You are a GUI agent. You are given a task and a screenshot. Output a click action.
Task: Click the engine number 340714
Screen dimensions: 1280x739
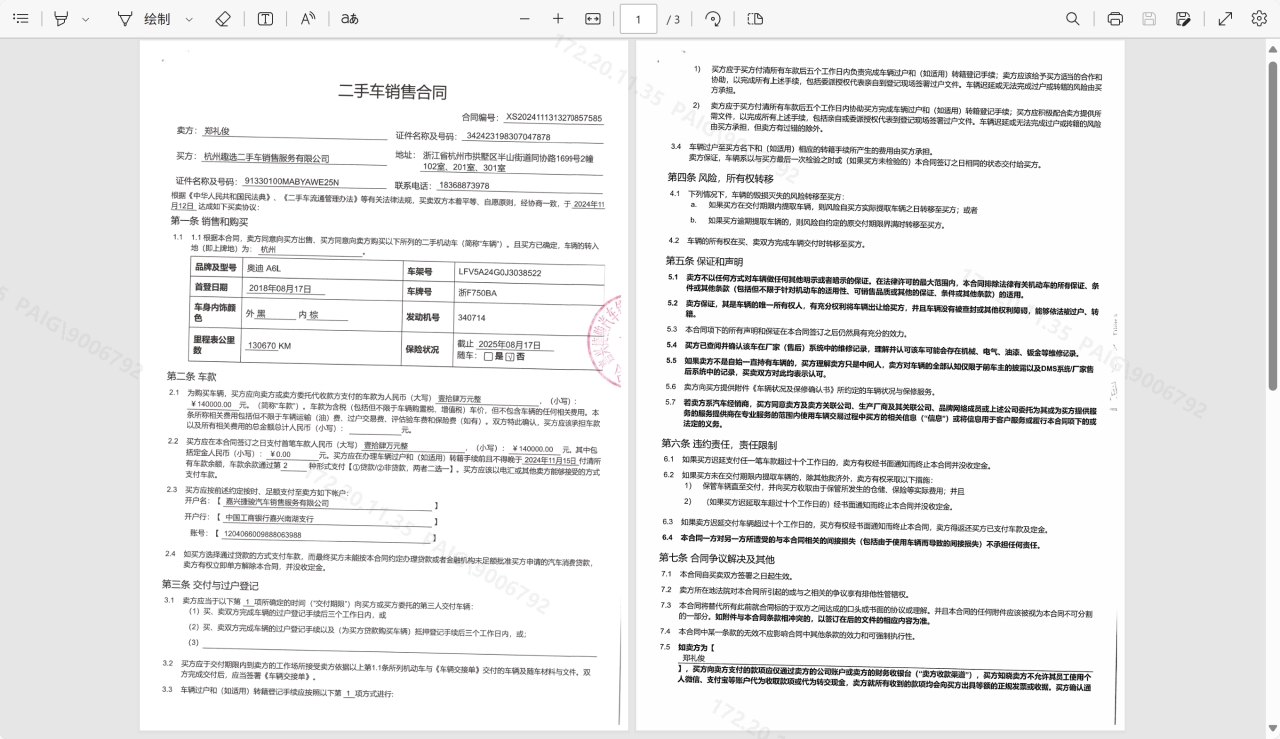[x=471, y=317]
